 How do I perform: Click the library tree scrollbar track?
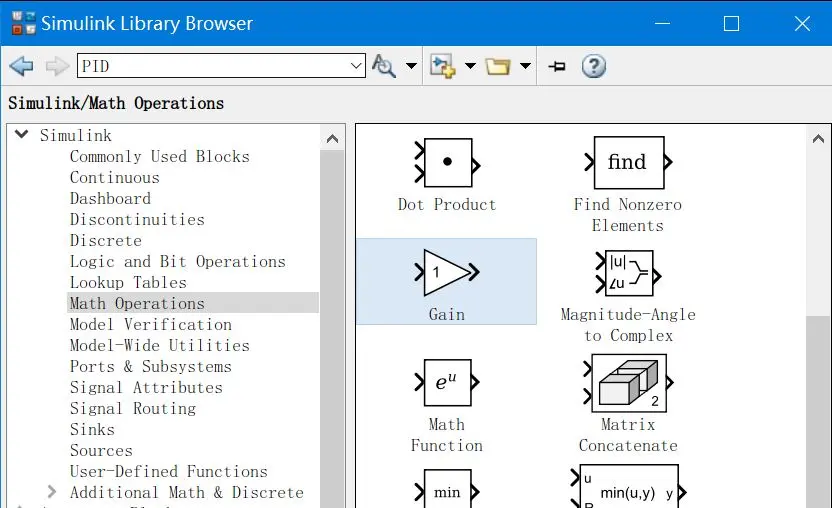[333, 329]
